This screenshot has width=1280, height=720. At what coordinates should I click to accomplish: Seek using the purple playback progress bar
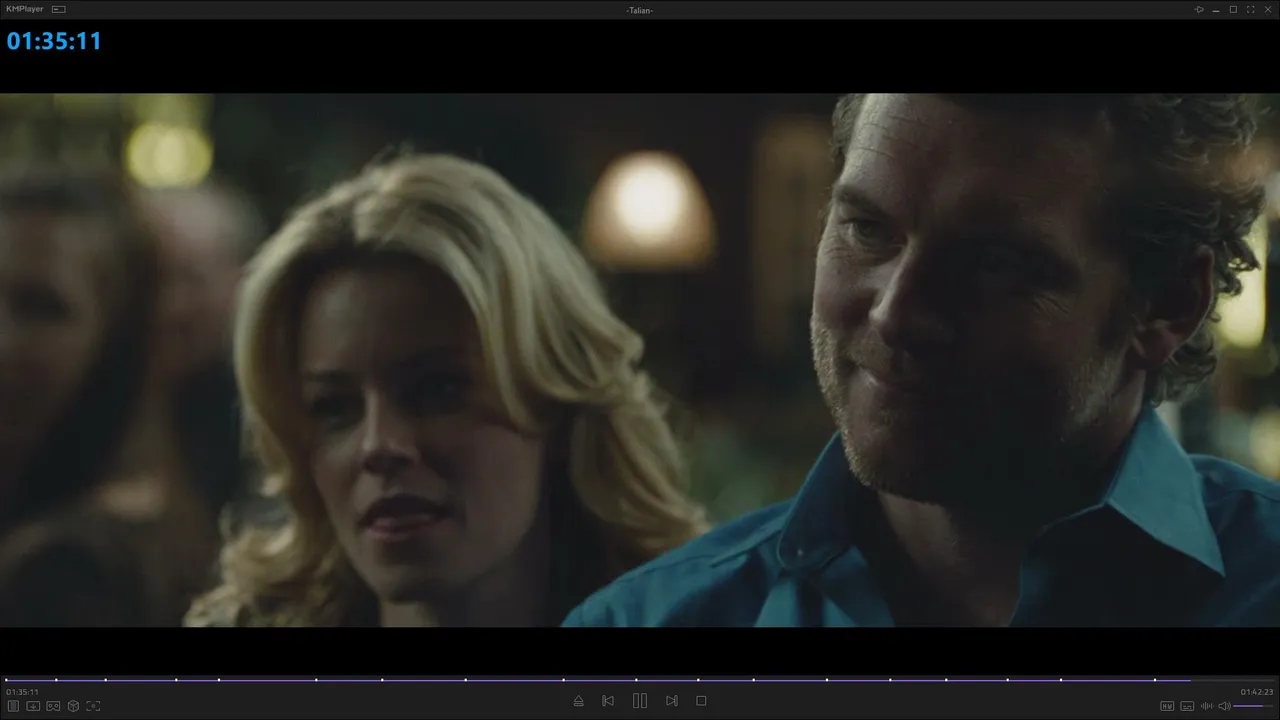(640, 680)
